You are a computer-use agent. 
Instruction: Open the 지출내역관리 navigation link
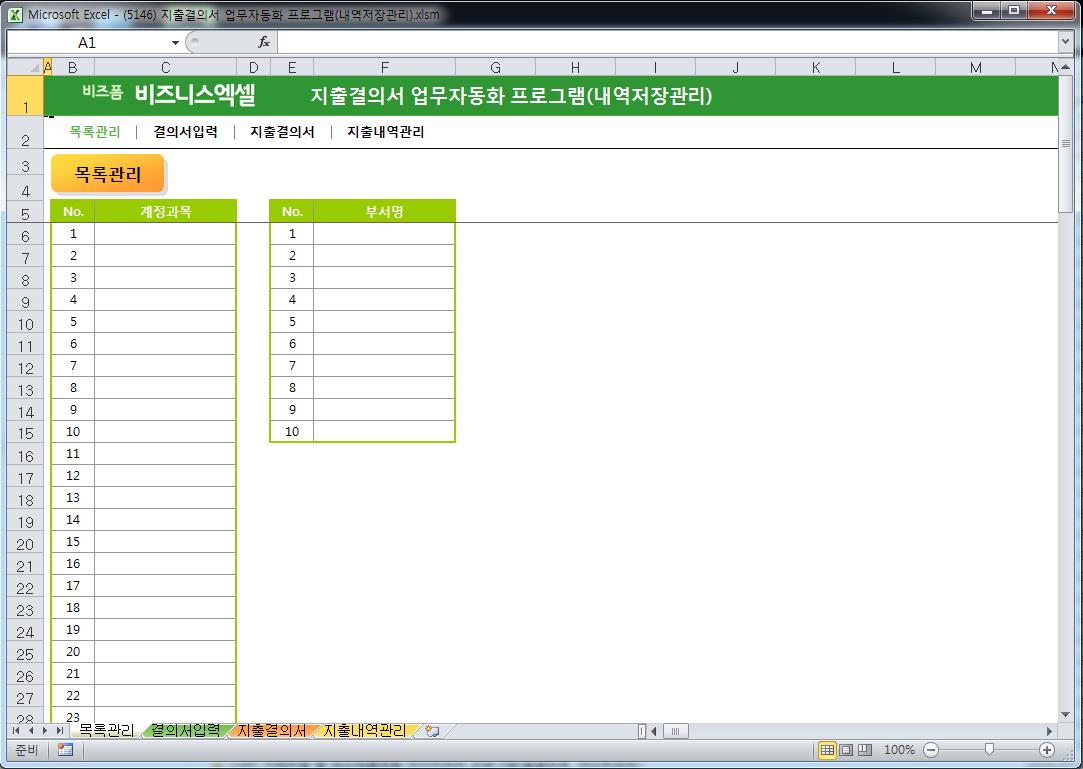385,132
